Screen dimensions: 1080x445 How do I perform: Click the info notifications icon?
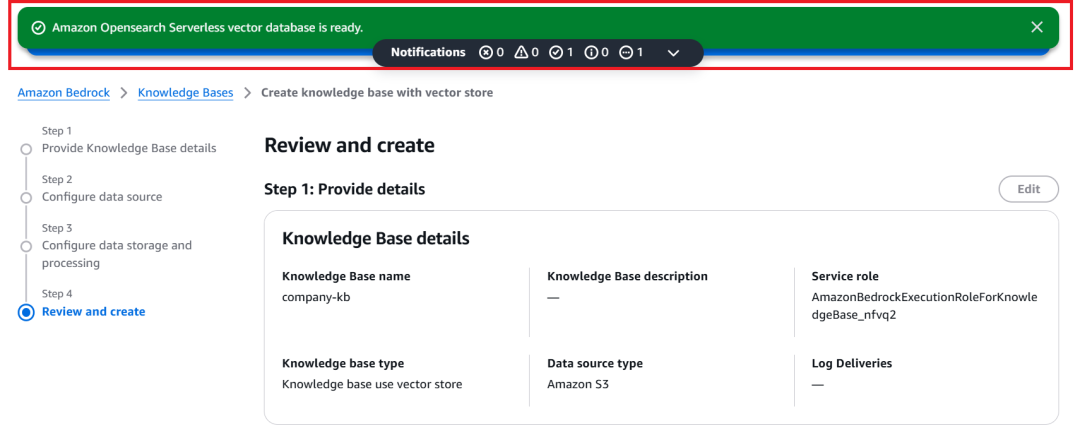click(591, 52)
